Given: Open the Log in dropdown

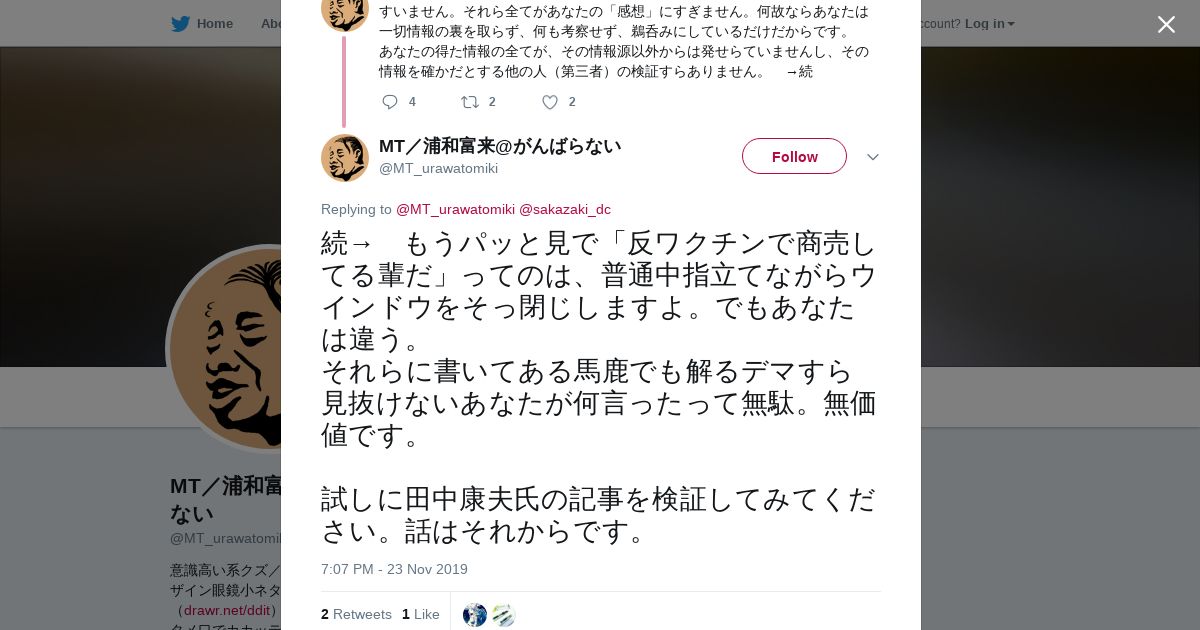Looking at the screenshot, I should click(989, 24).
